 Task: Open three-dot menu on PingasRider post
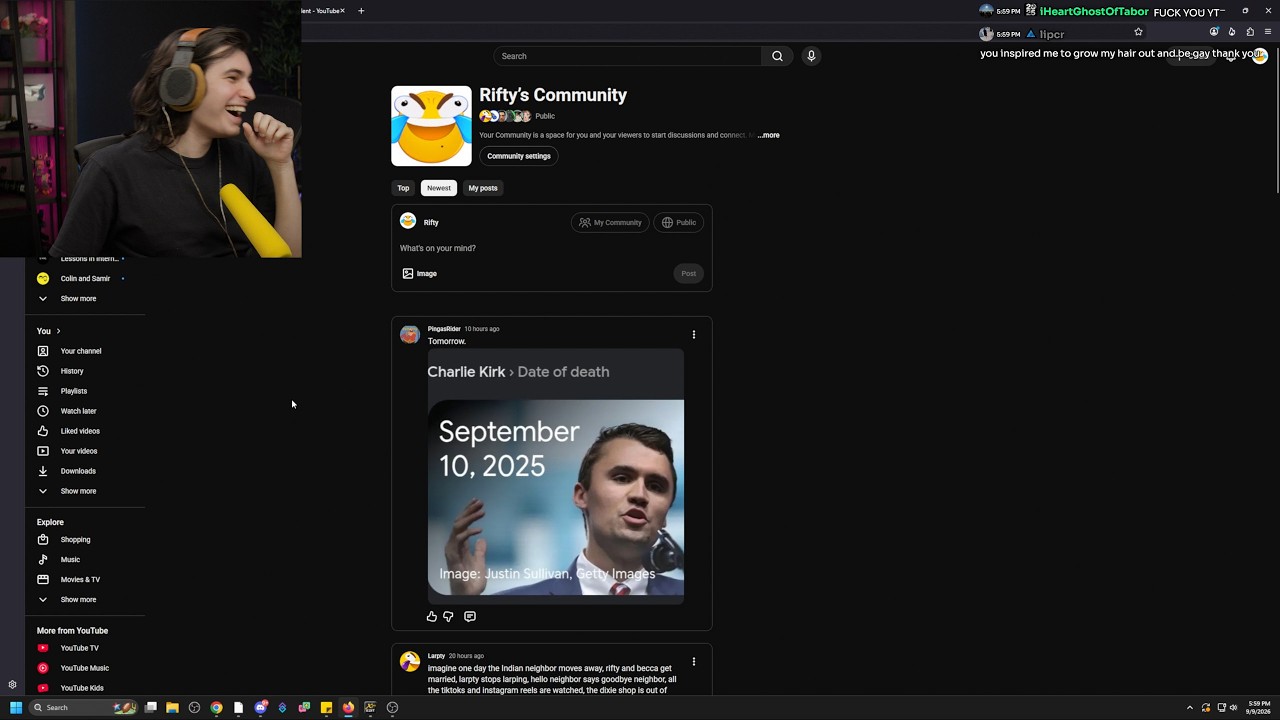point(694,335)
